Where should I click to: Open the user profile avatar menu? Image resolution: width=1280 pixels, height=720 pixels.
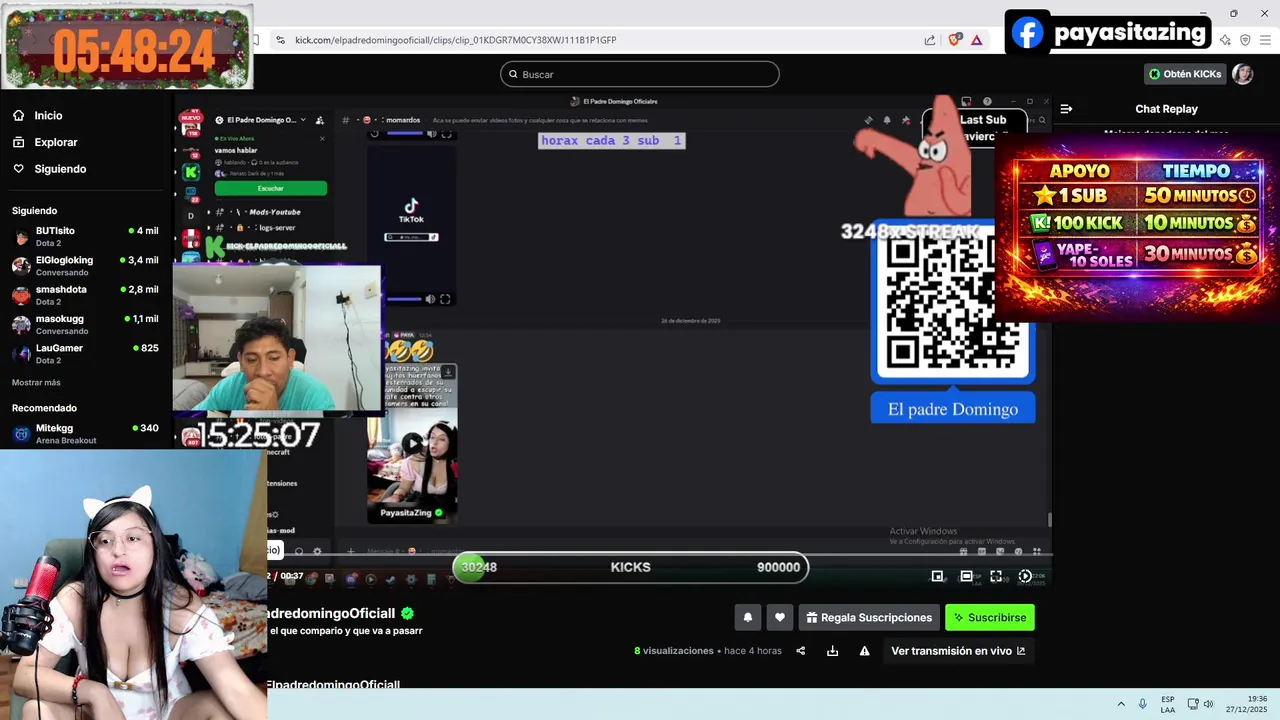[x=1242, y=74]
